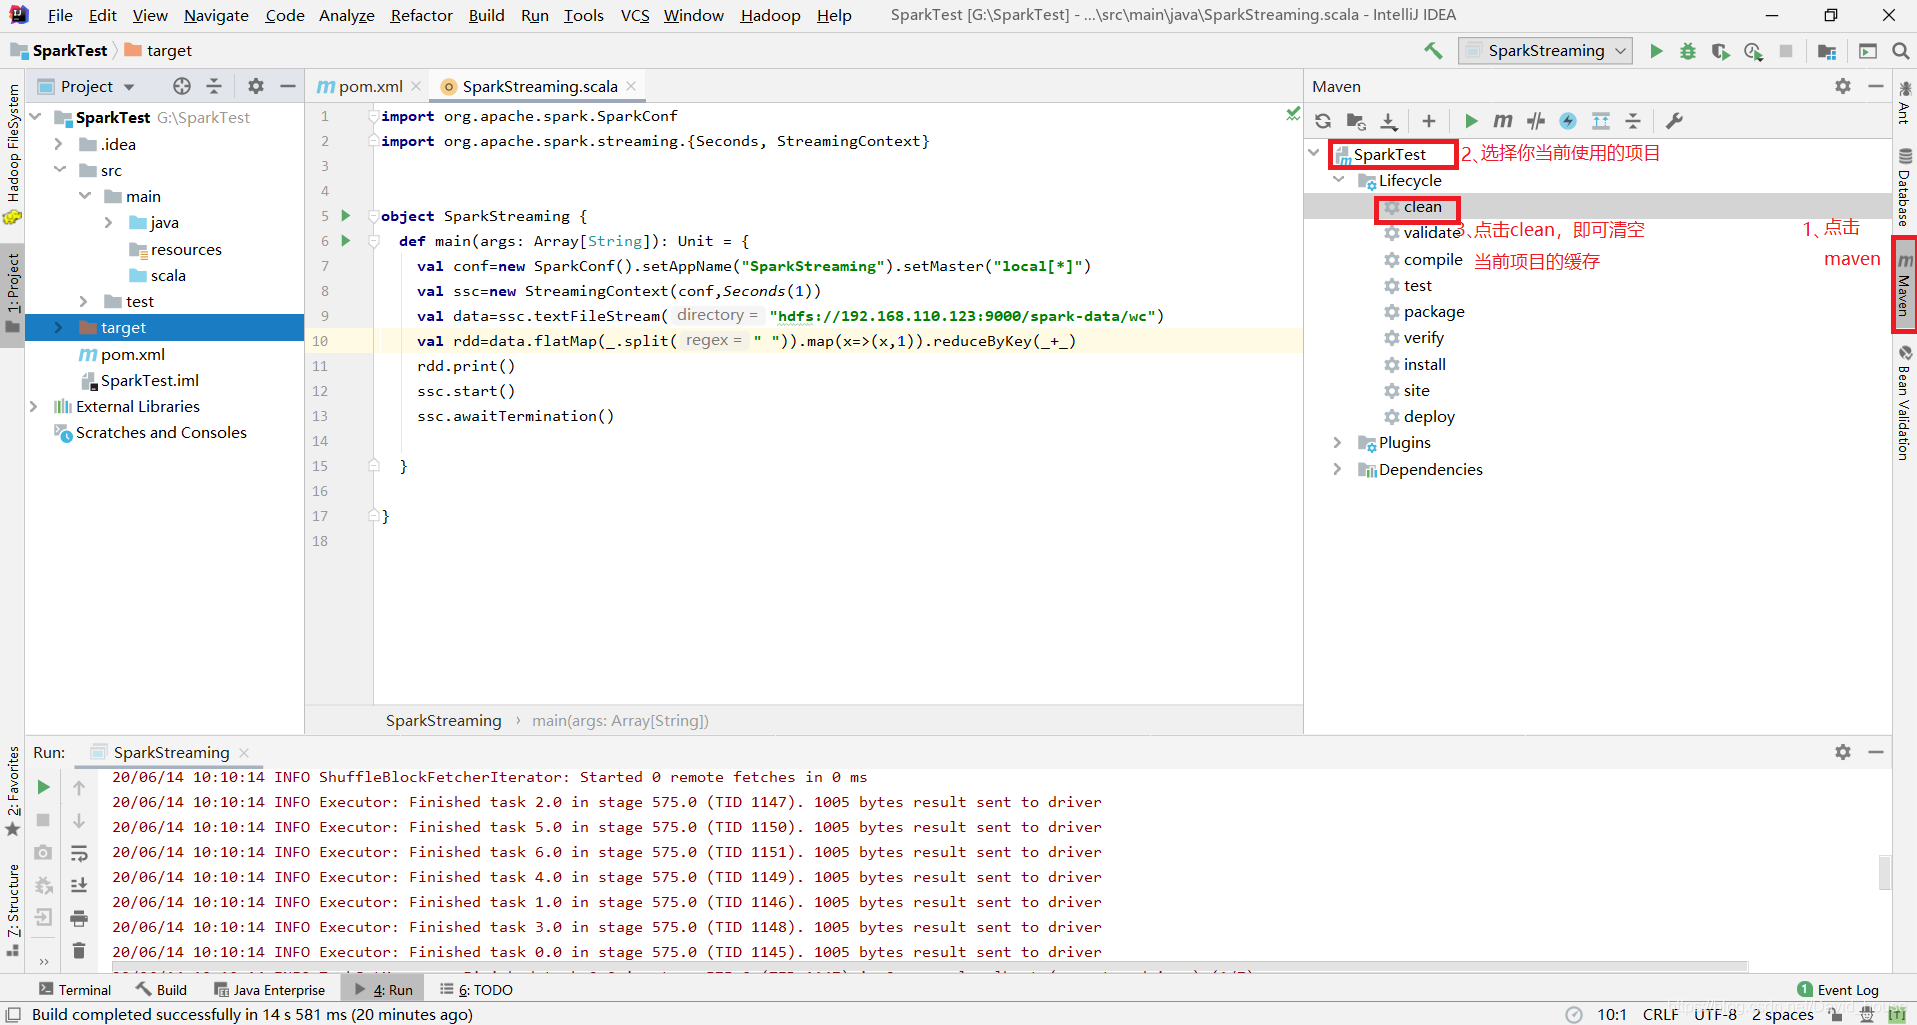Expand the Dependencies node

1338,469
